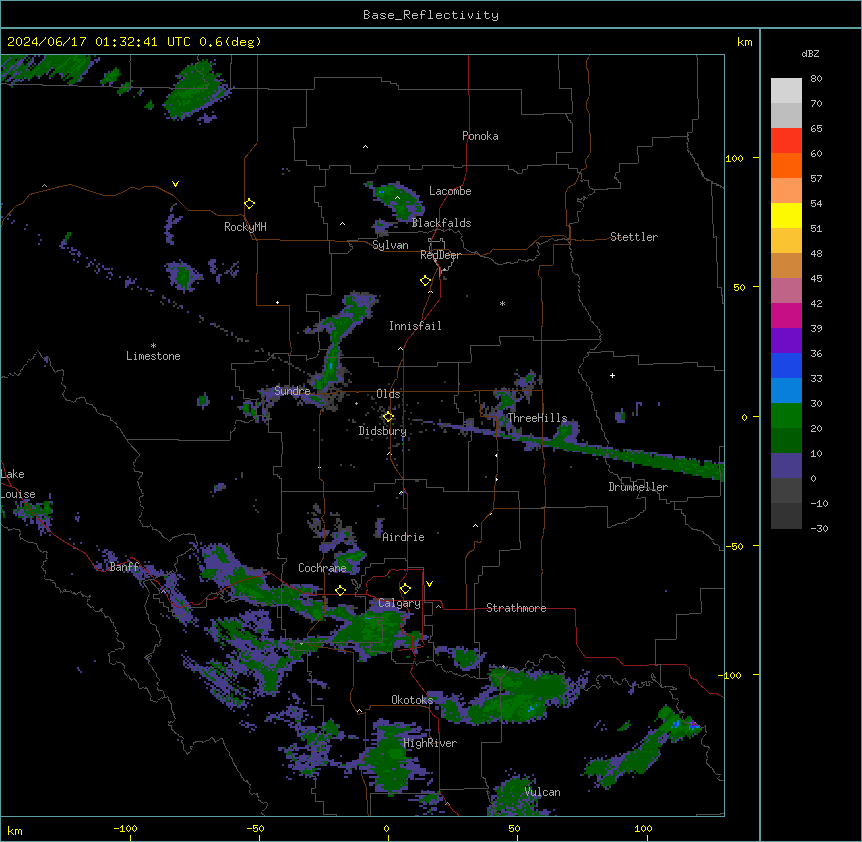This screenshot has width=862, height=842.
Task: Click the blue 36 dBZ legend swatch
Action: [x=786, y=365]
